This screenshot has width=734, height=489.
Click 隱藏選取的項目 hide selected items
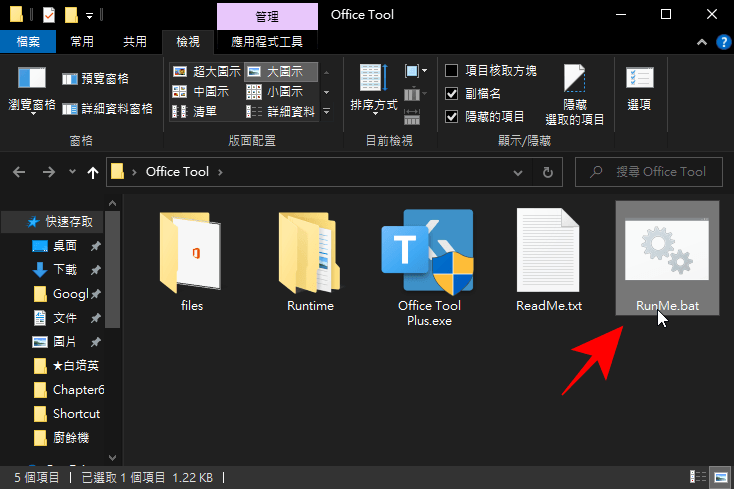(x=574, y=95)
